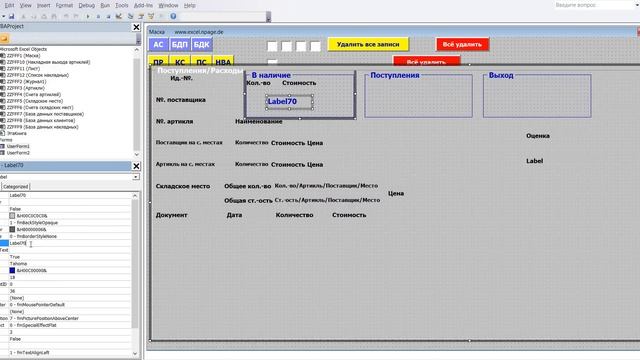Close the Properties Label70 panel
The image size is (640, 360).
coord(136,166)
